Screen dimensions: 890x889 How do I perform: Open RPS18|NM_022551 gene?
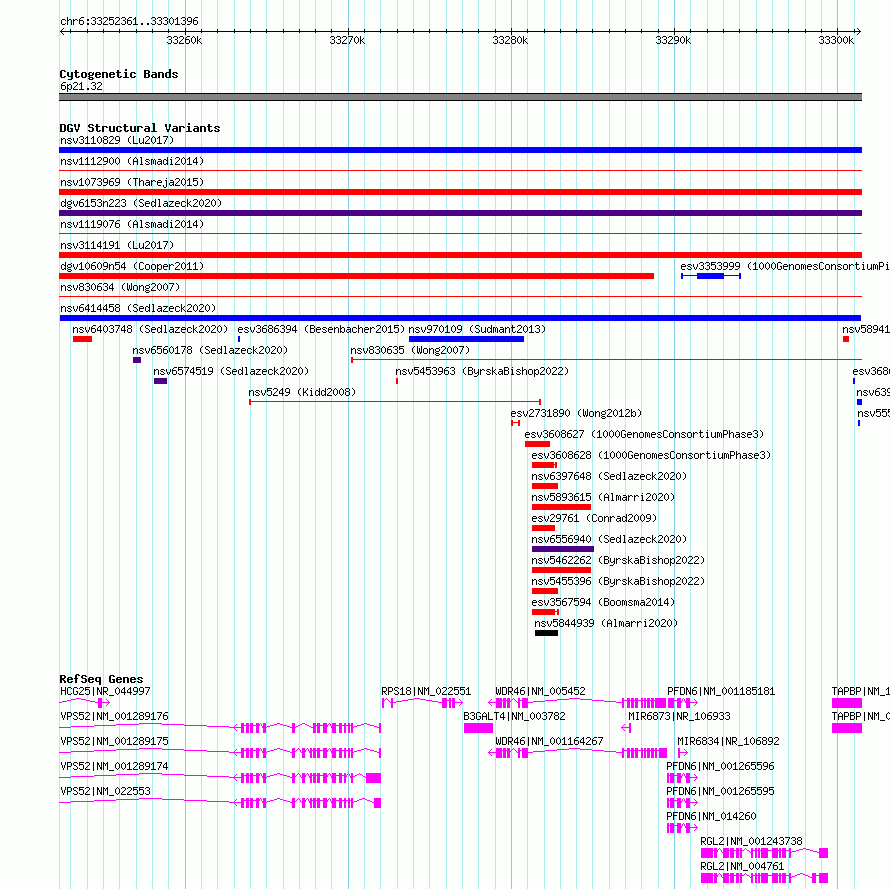click(x=422, y=703)
